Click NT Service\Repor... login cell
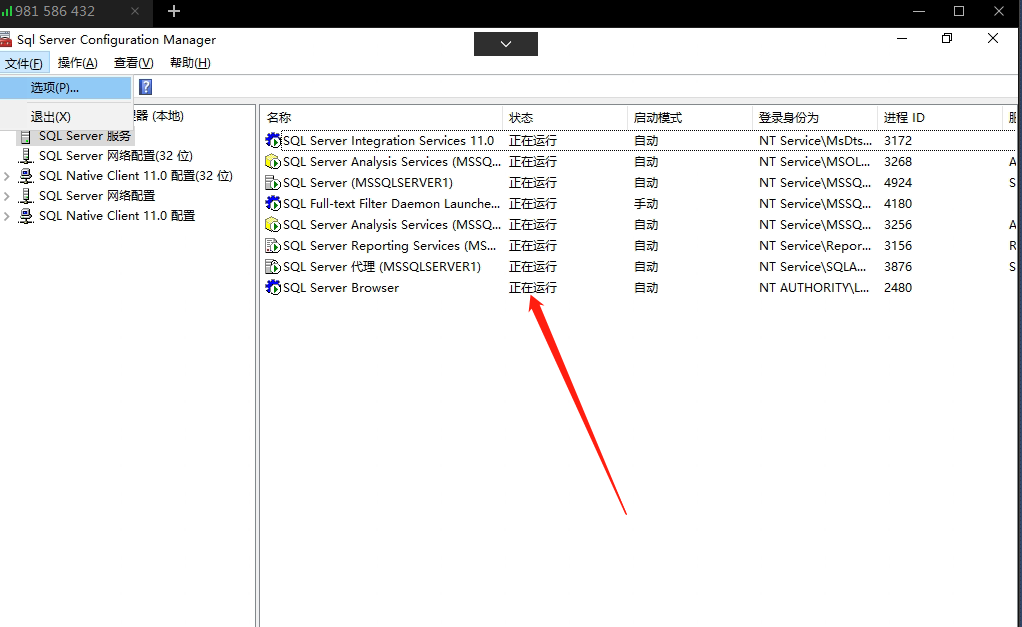 tap(815, 246)
